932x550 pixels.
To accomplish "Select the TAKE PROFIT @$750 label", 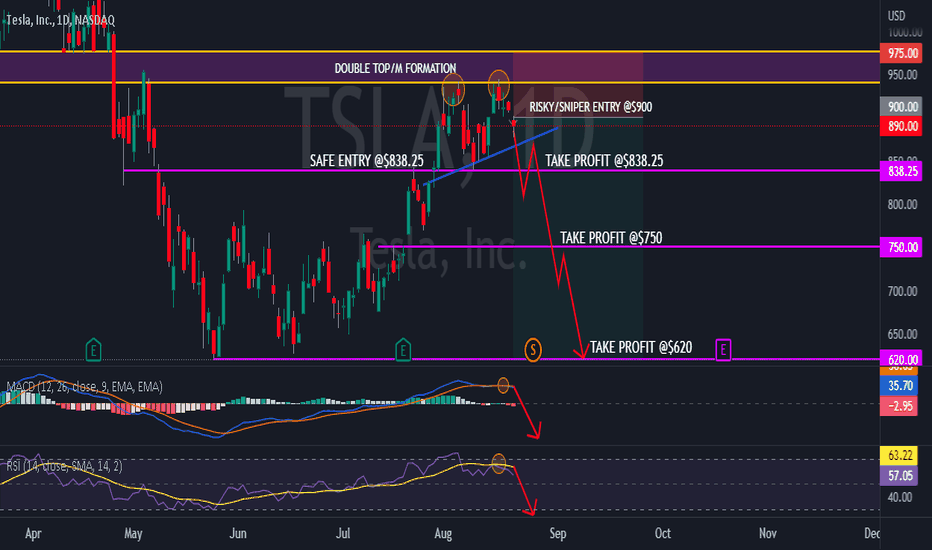I will pyautogui.click(x=610, y=238).
